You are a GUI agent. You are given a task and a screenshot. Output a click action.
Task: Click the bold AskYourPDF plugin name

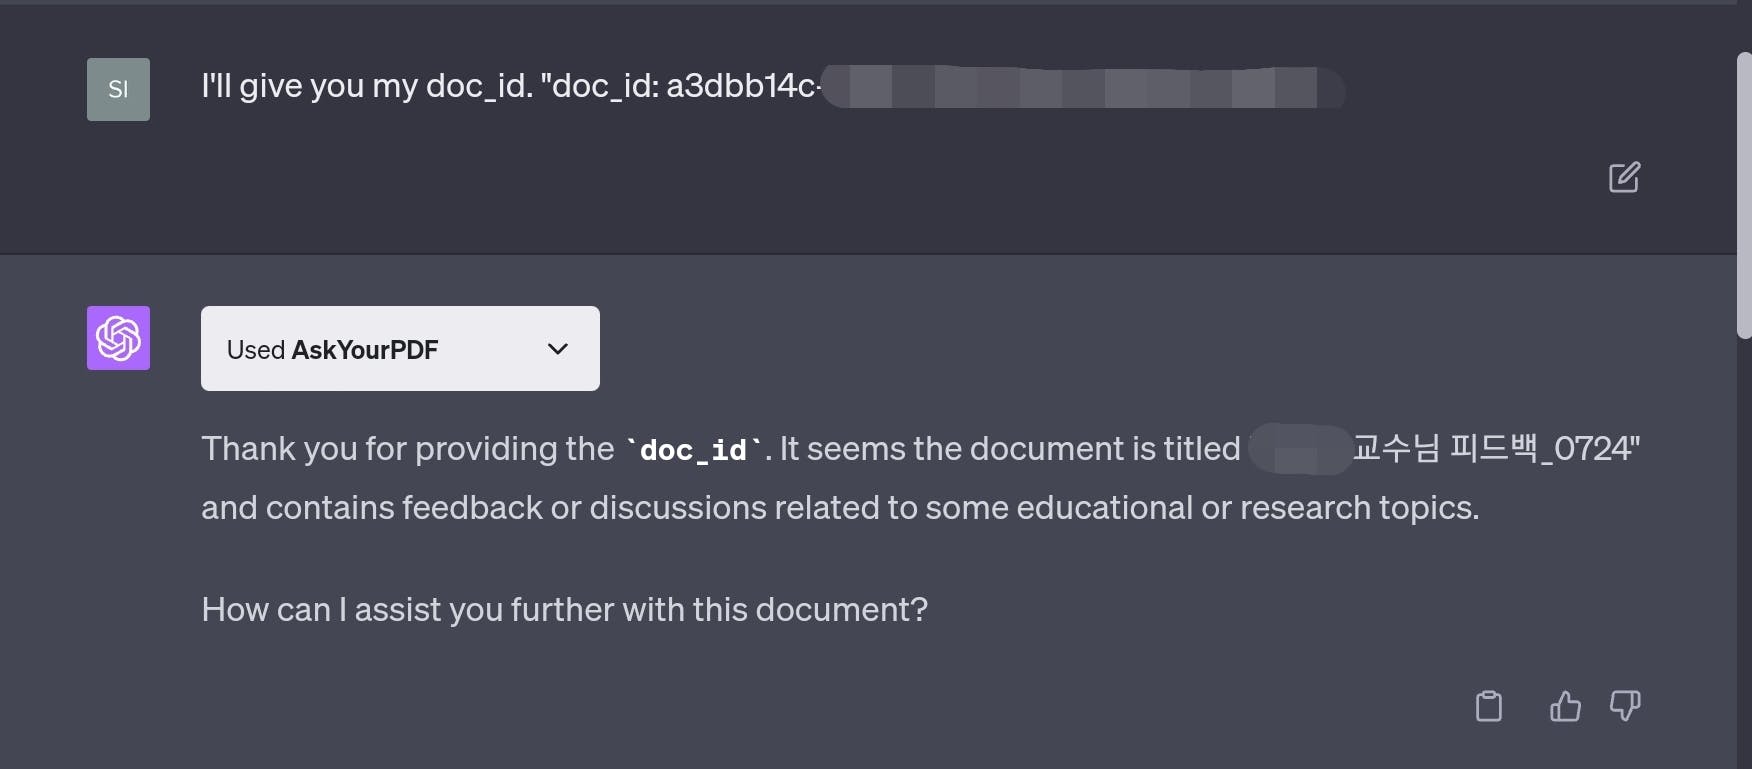click(365, 350)
